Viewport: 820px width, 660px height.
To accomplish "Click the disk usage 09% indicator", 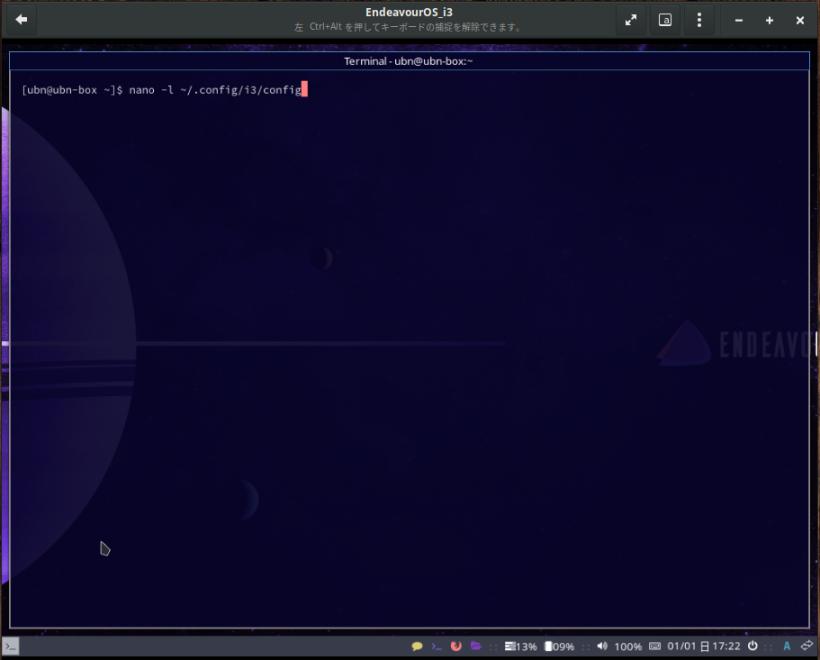I will 560,647.
